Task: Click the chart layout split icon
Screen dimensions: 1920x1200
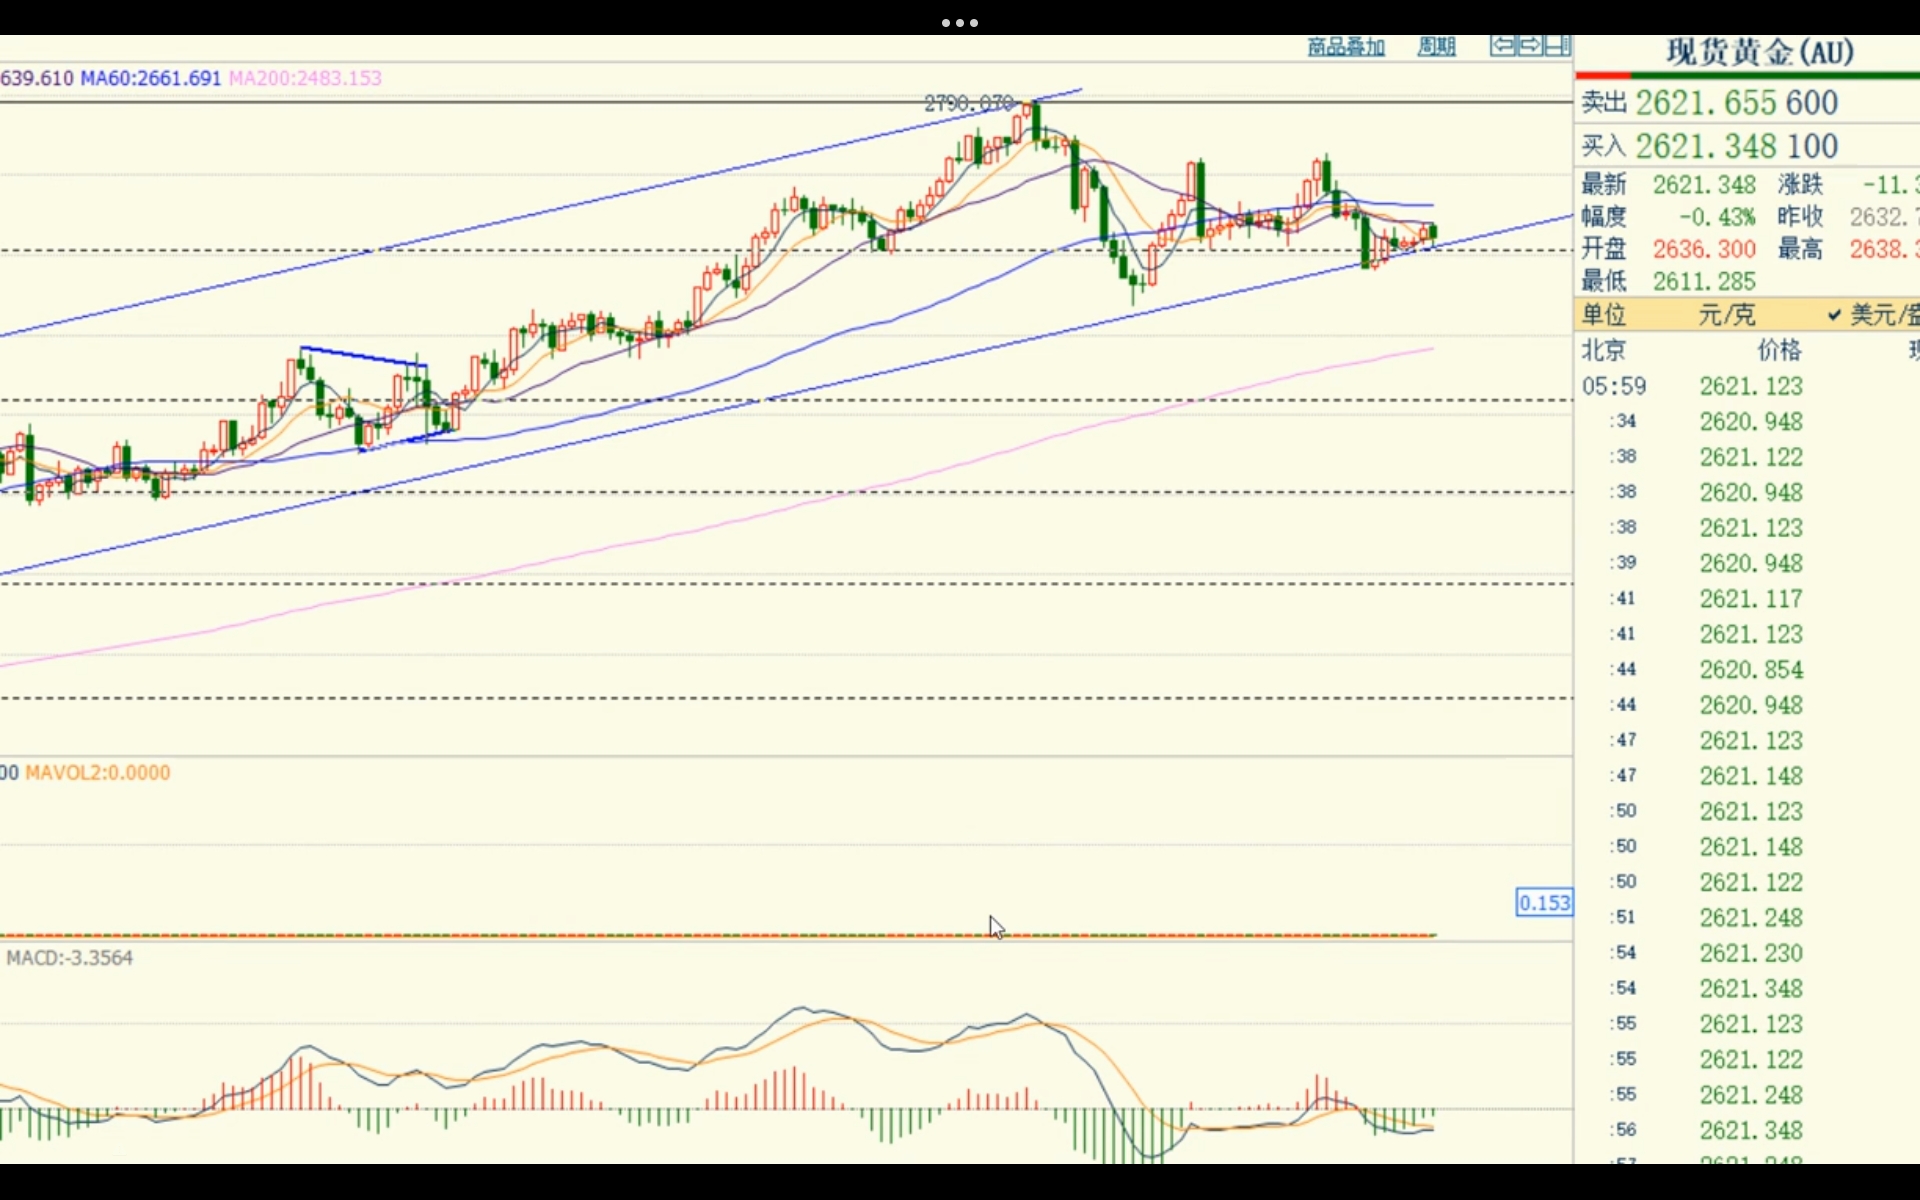Action: pos(1558,46)
